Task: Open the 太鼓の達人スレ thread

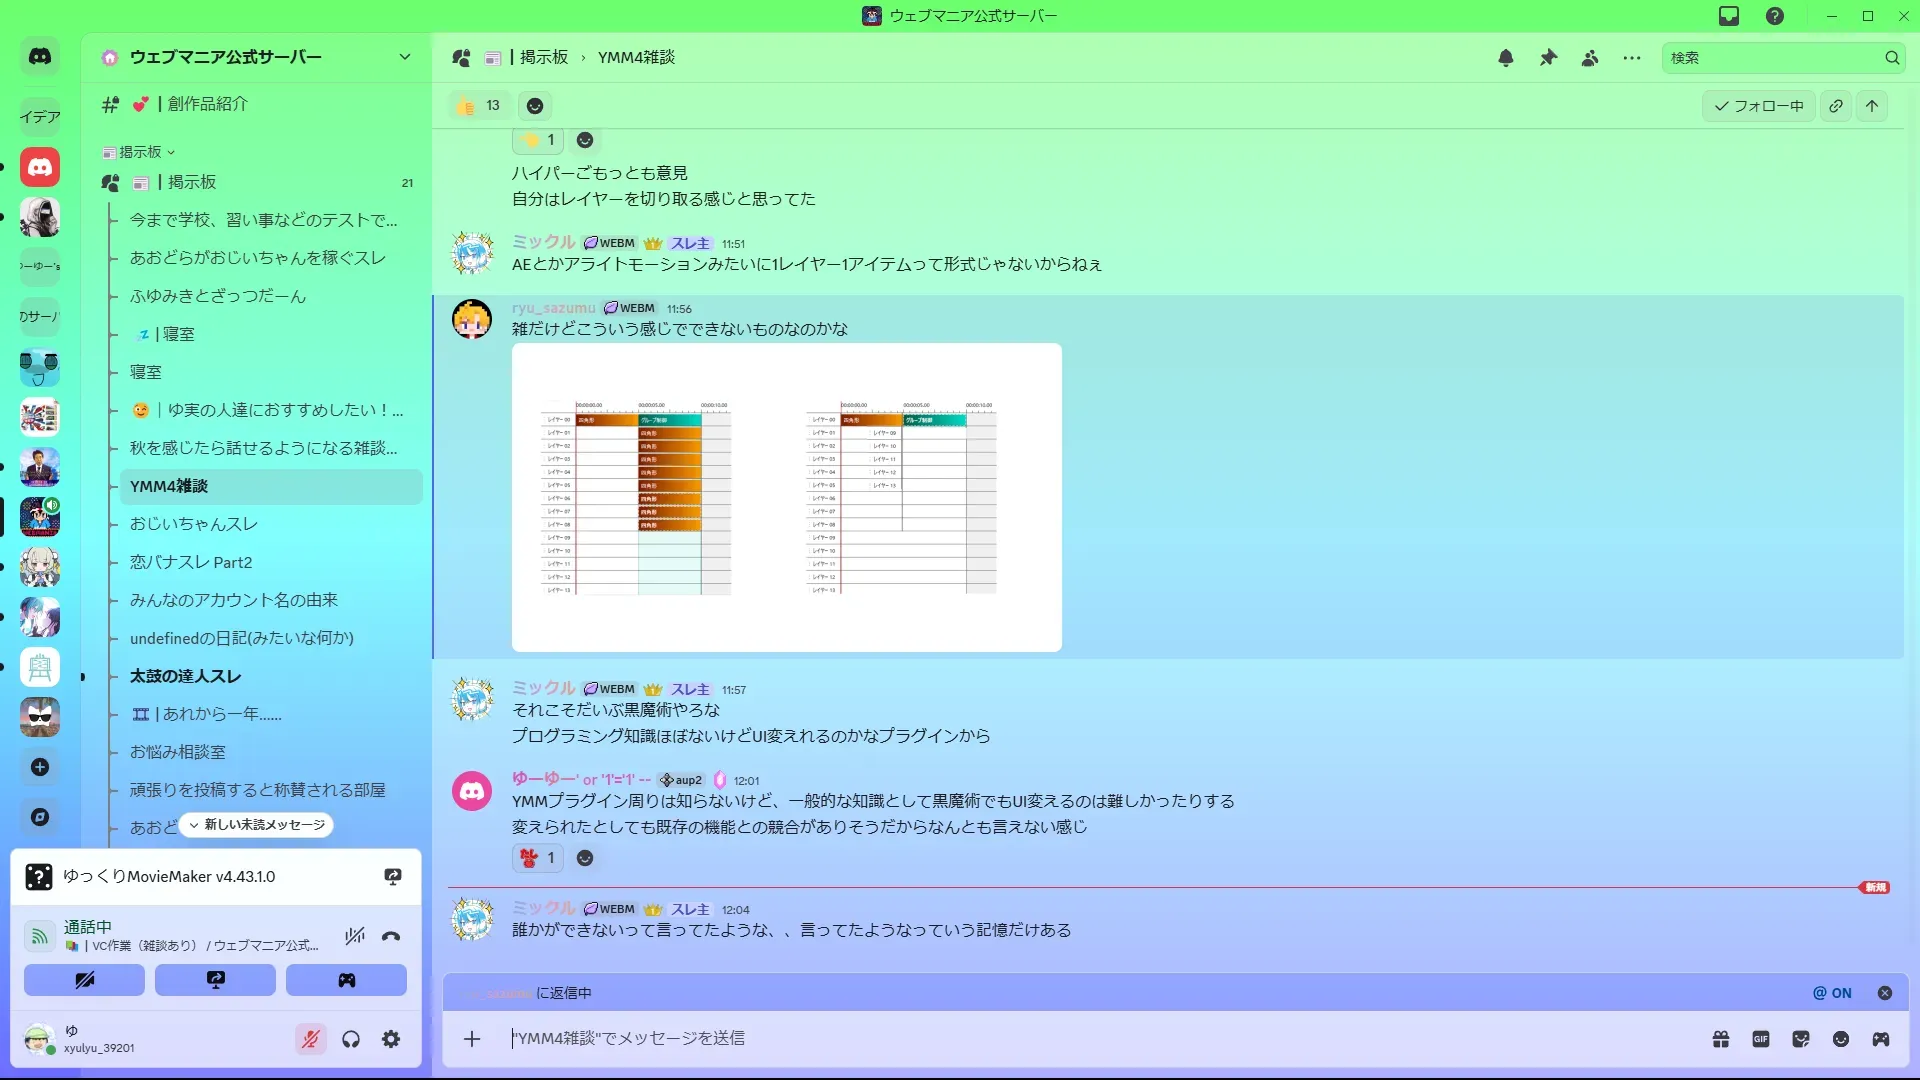Action: coord(186,676)
